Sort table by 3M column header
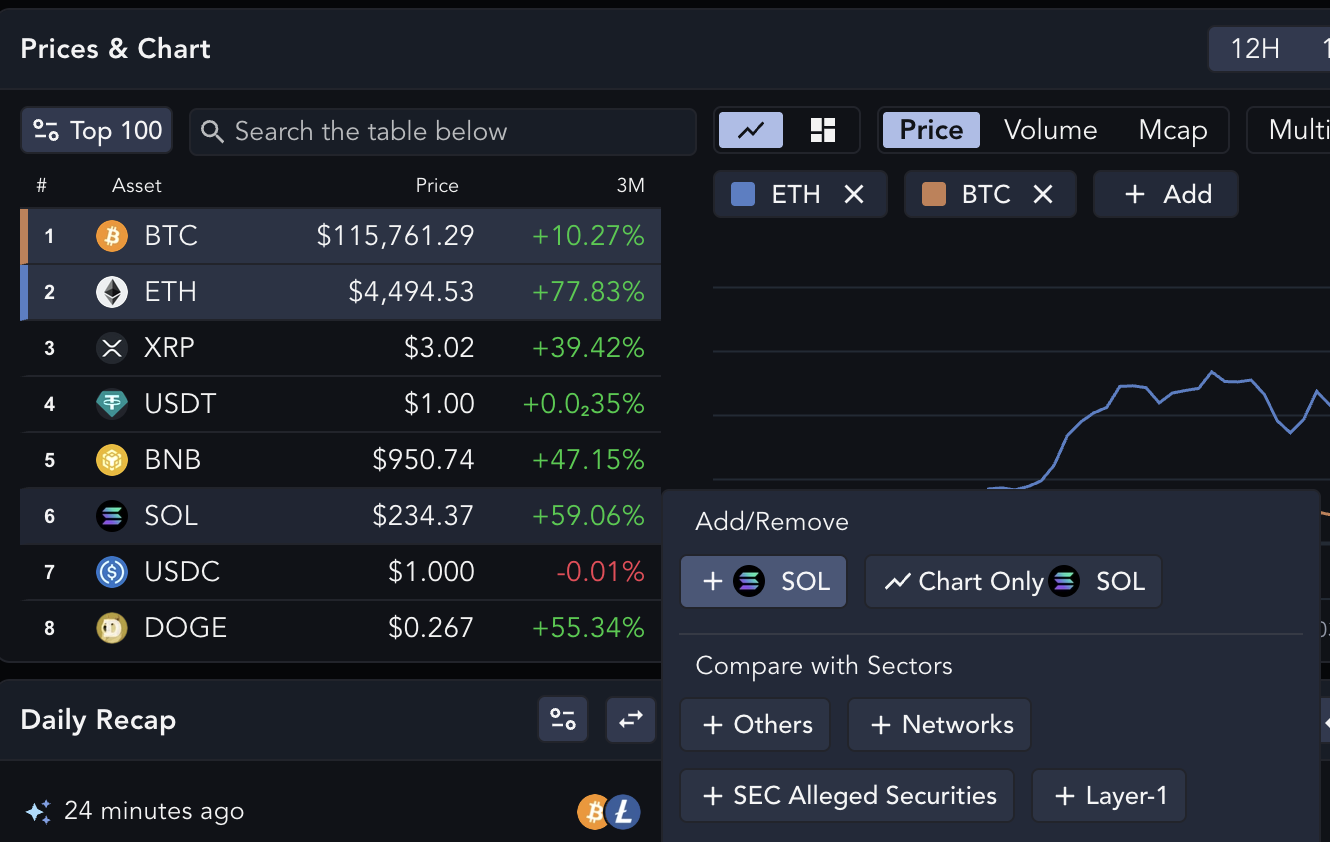The width and height of the screenshot is (1330, 842). coord(630,186)
